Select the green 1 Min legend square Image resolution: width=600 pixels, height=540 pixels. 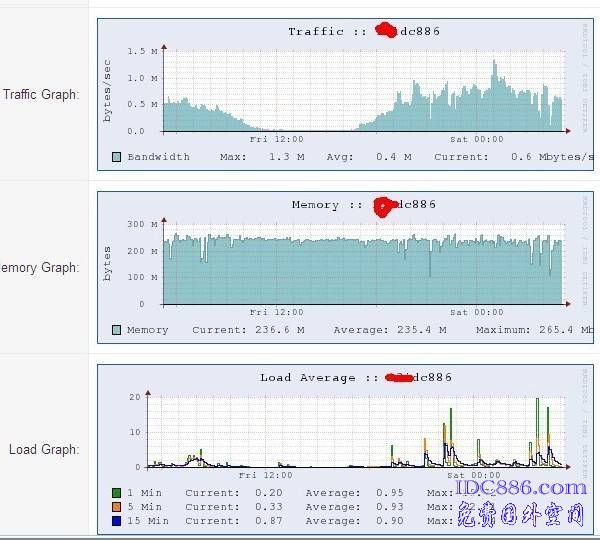coord(117,493)
